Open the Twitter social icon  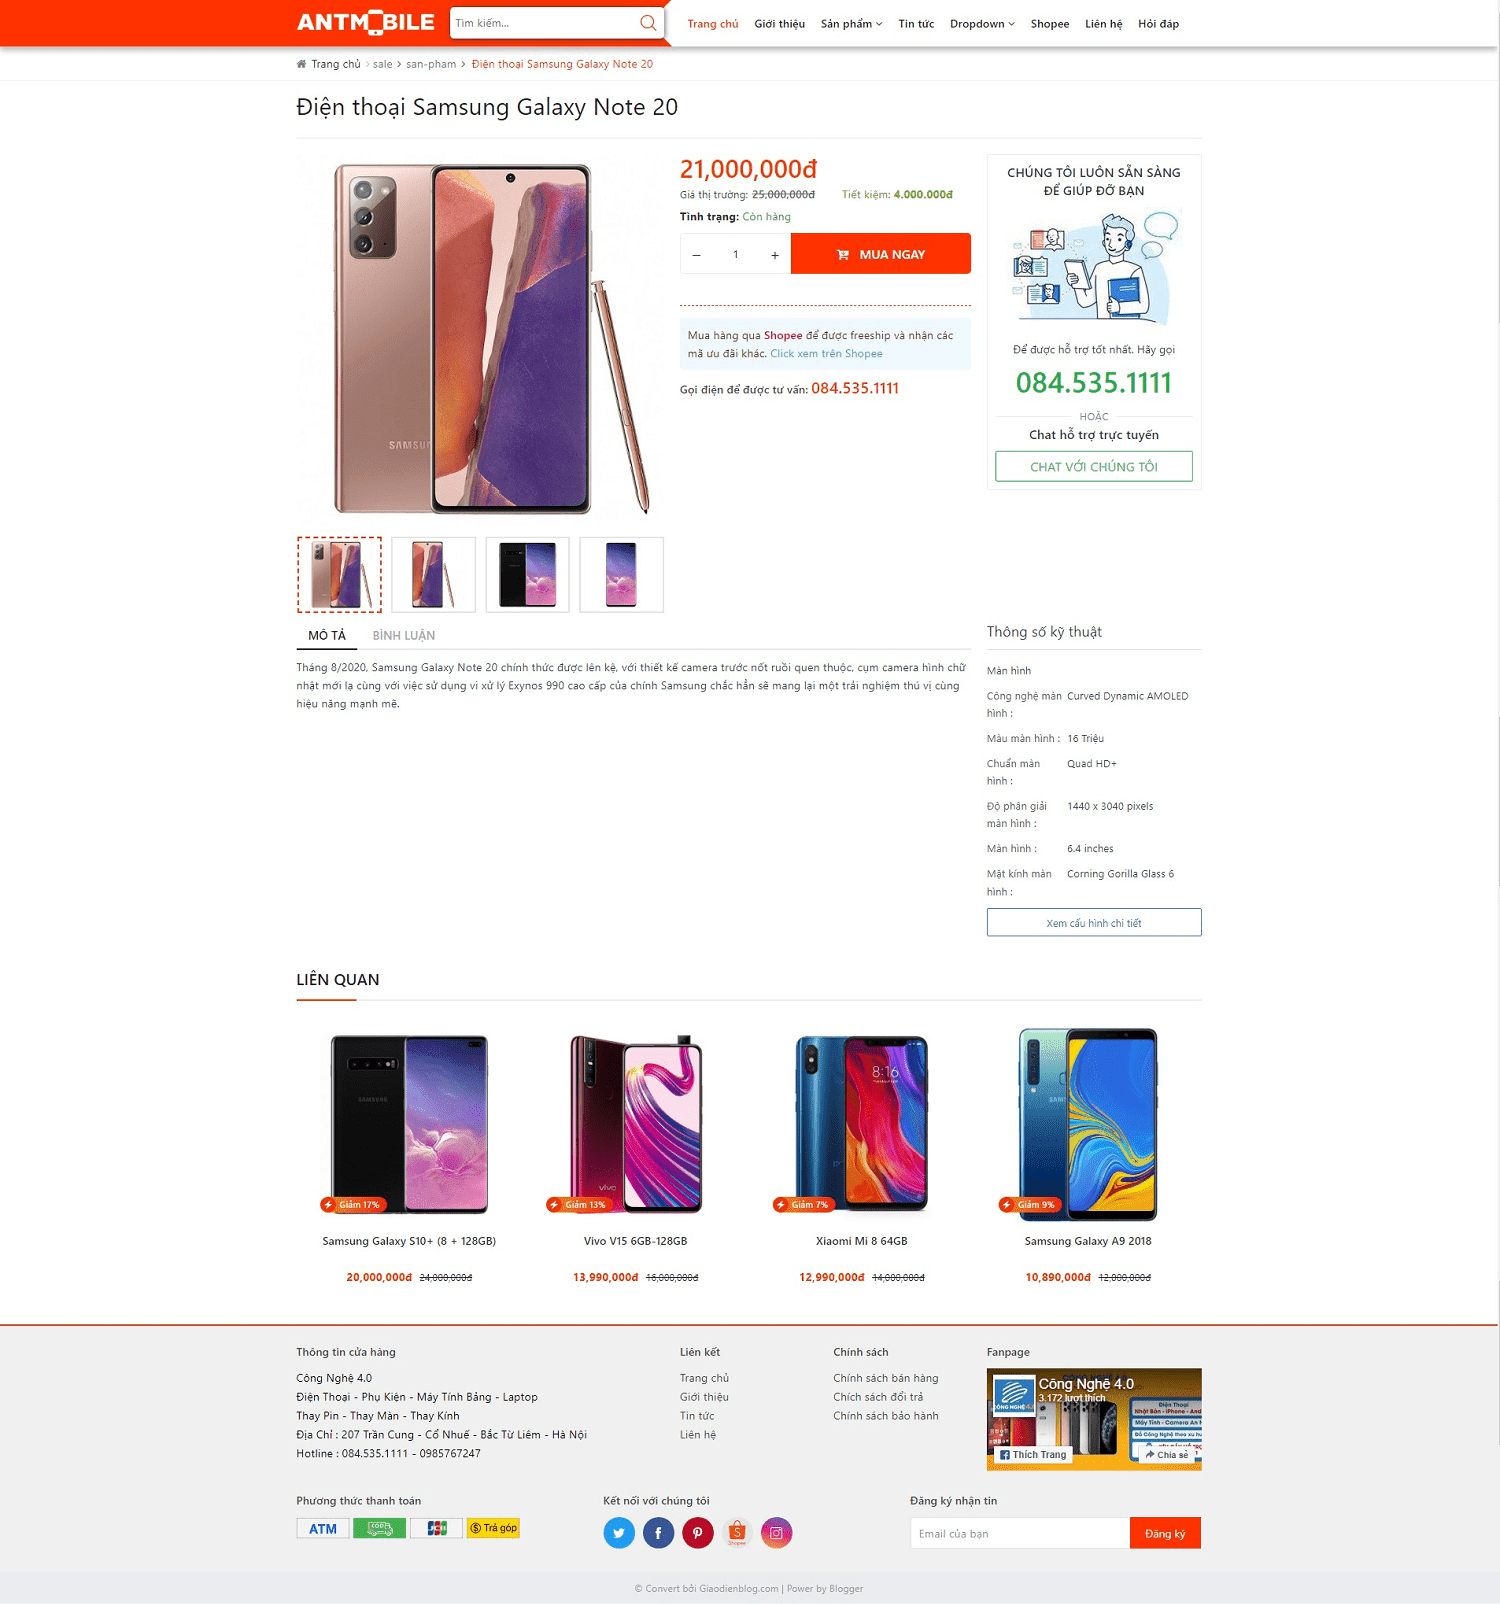pyautogui.click(x=619, y=1533)
